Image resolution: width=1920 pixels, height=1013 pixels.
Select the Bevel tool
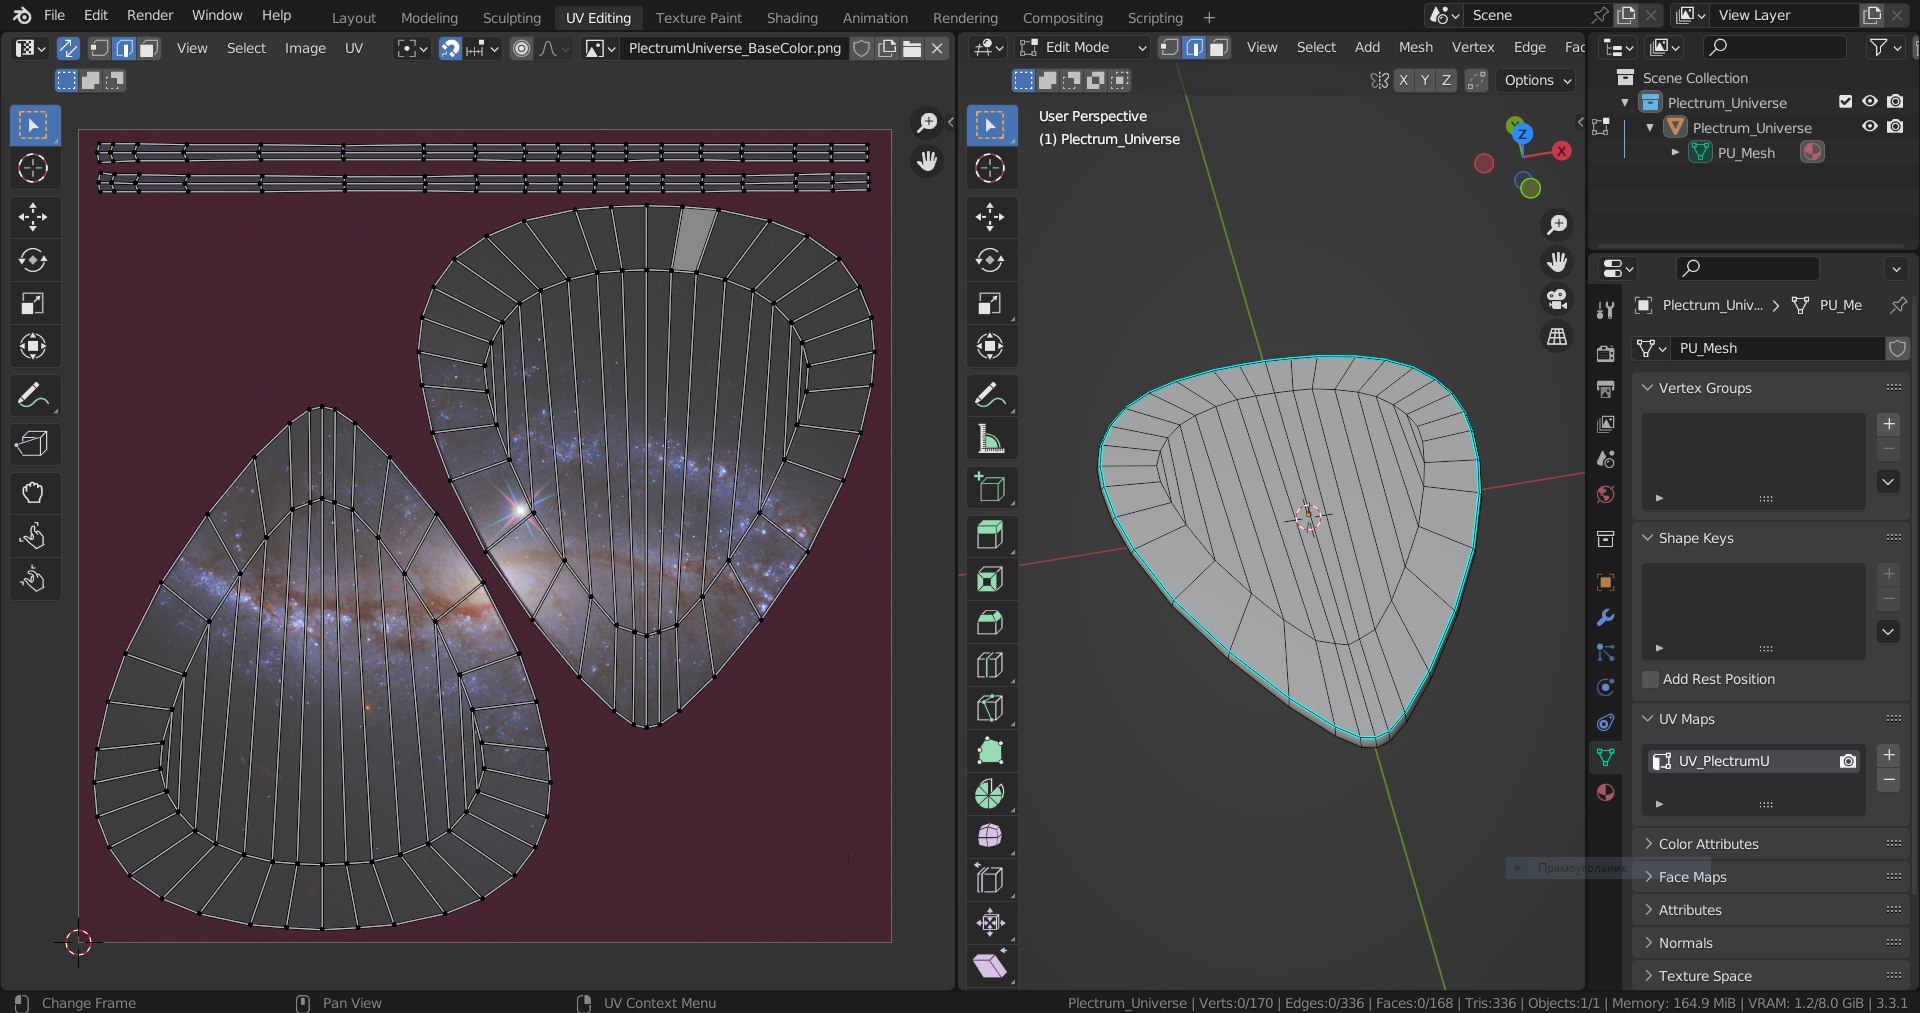(x=990, y=622)
